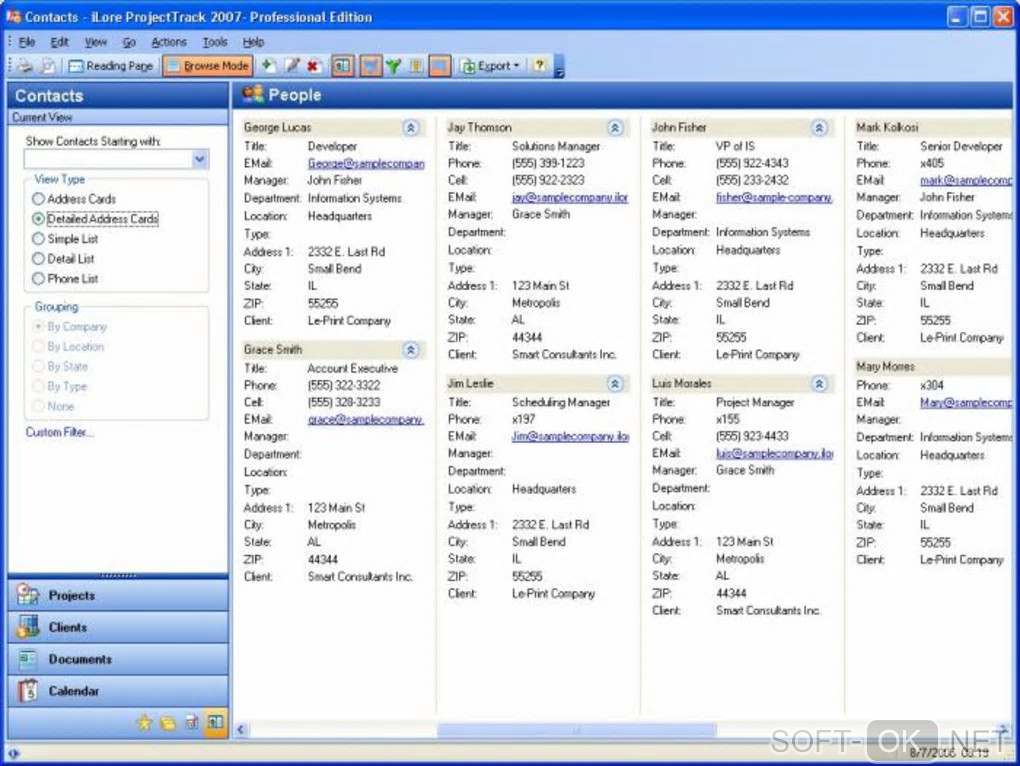Open the Edit menu
This screenshot has width=1020, height=766.
click(x=59, y=42)
